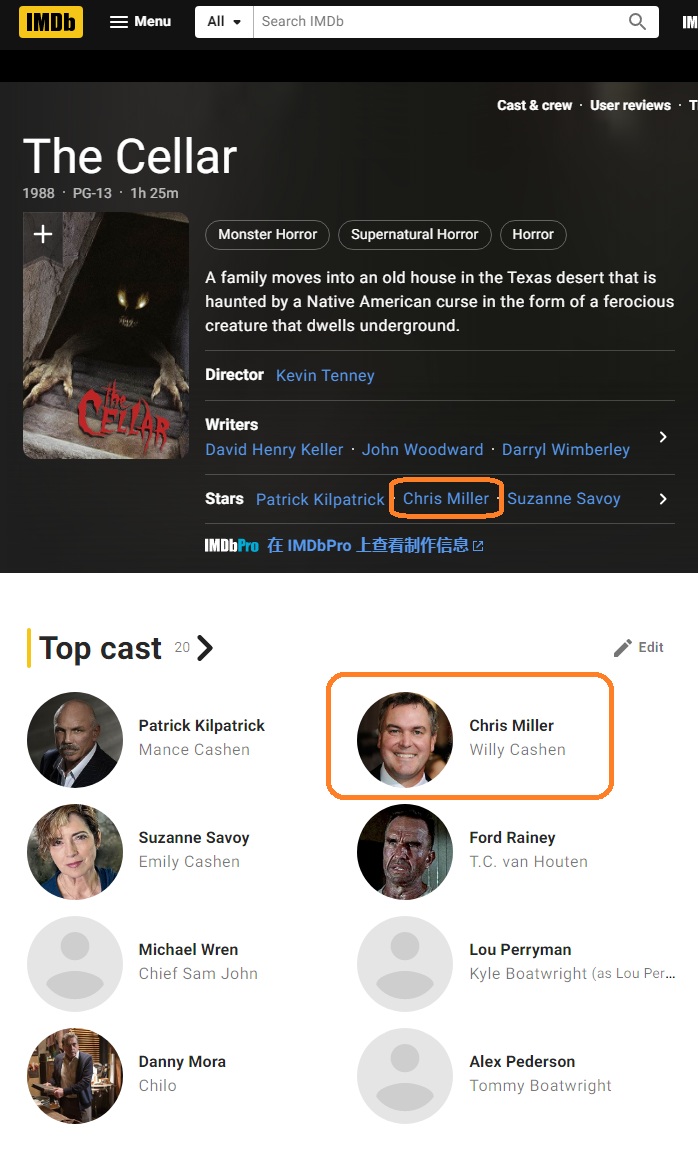The width and height of the screenshot is (698, 1149).
Task: Open the Tommy Boatwright character link
Action: (x=540, y=1086)
